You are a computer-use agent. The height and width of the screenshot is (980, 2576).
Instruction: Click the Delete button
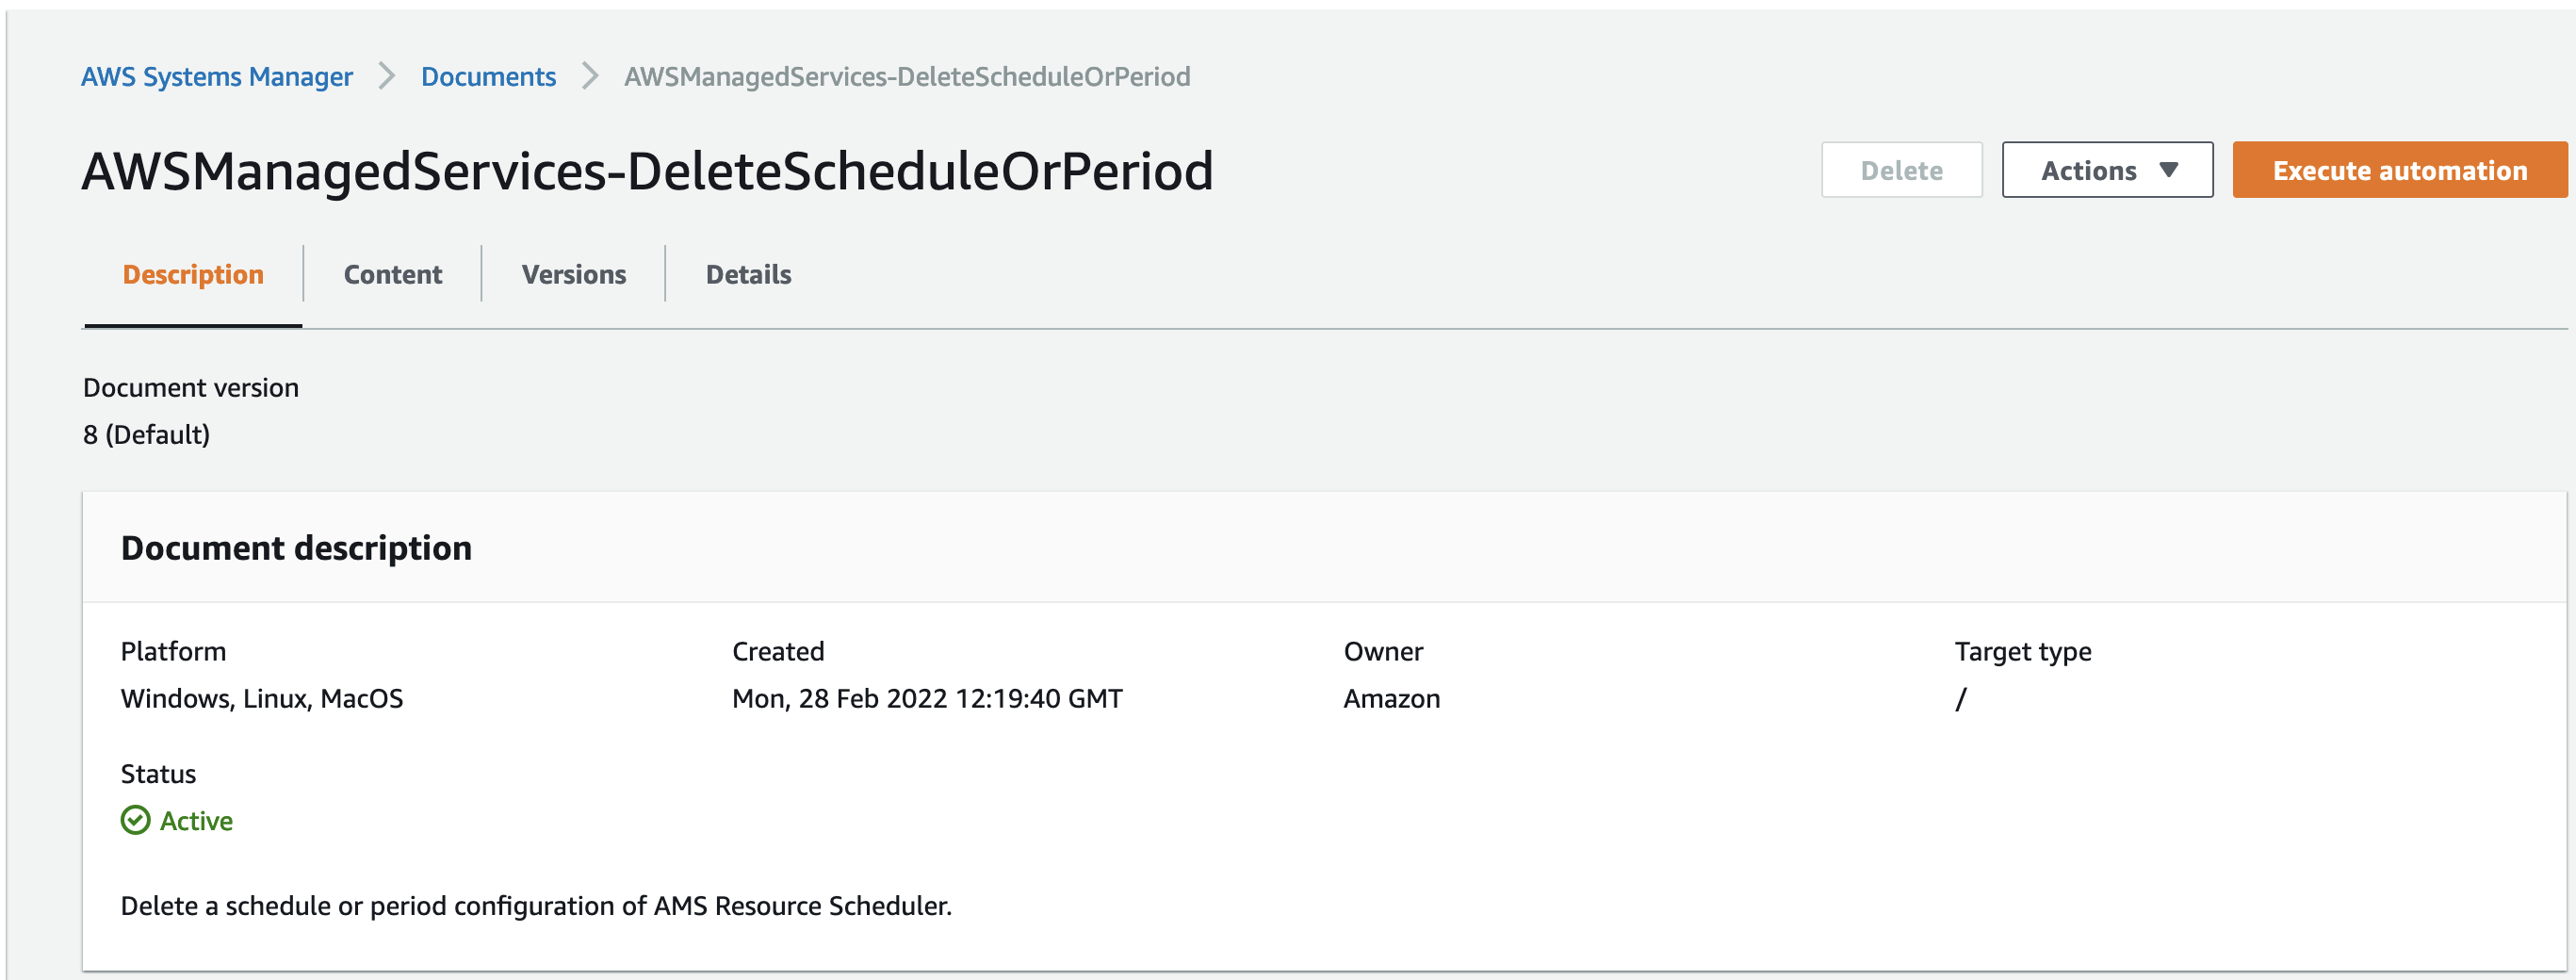tap(1901, 170)
